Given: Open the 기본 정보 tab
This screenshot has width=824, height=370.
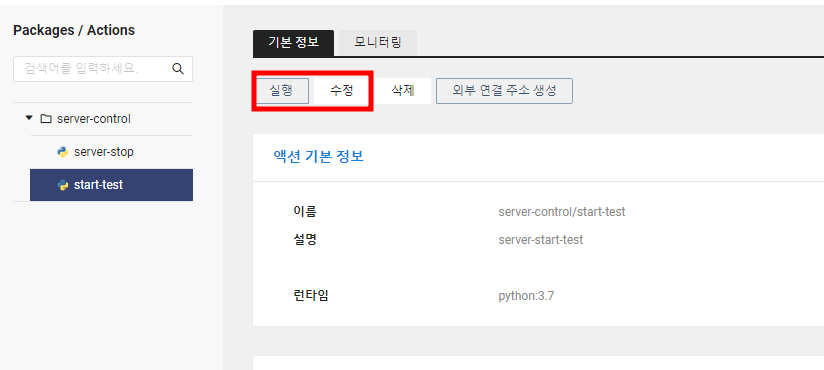Looking at the screenshot, I should click(293, 43).
